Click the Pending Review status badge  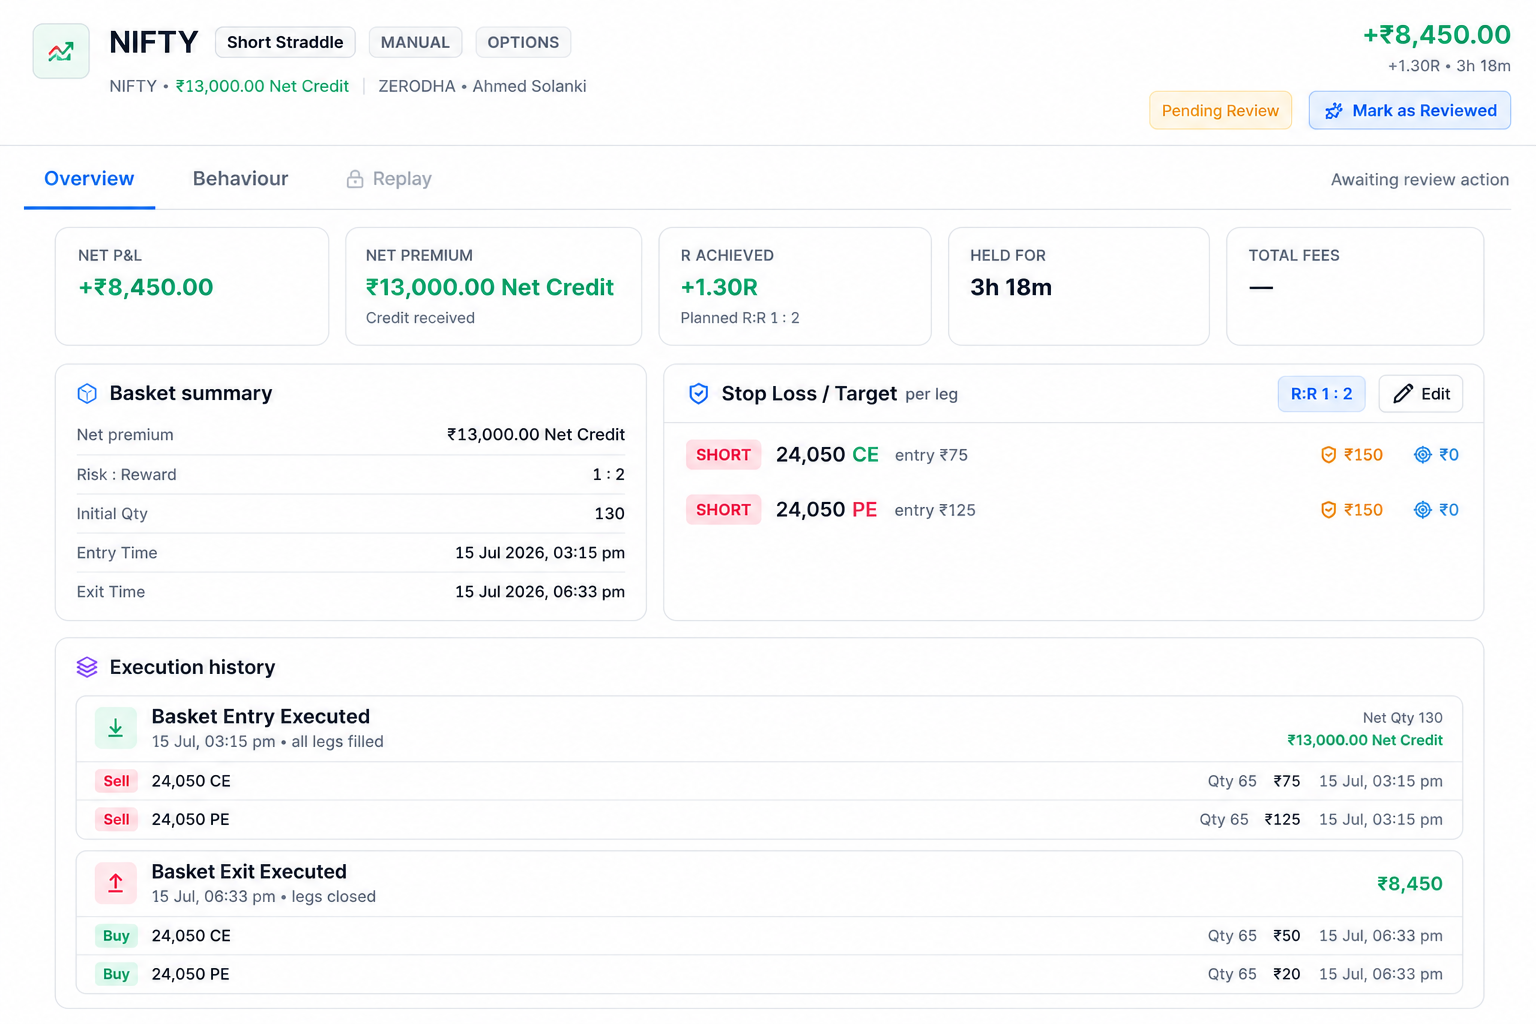(x=1220, y=111)
